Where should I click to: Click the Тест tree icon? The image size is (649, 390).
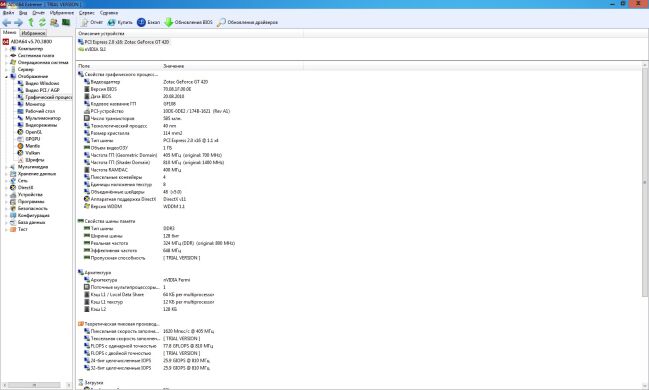pyautogui.click(x=13, y=229)
